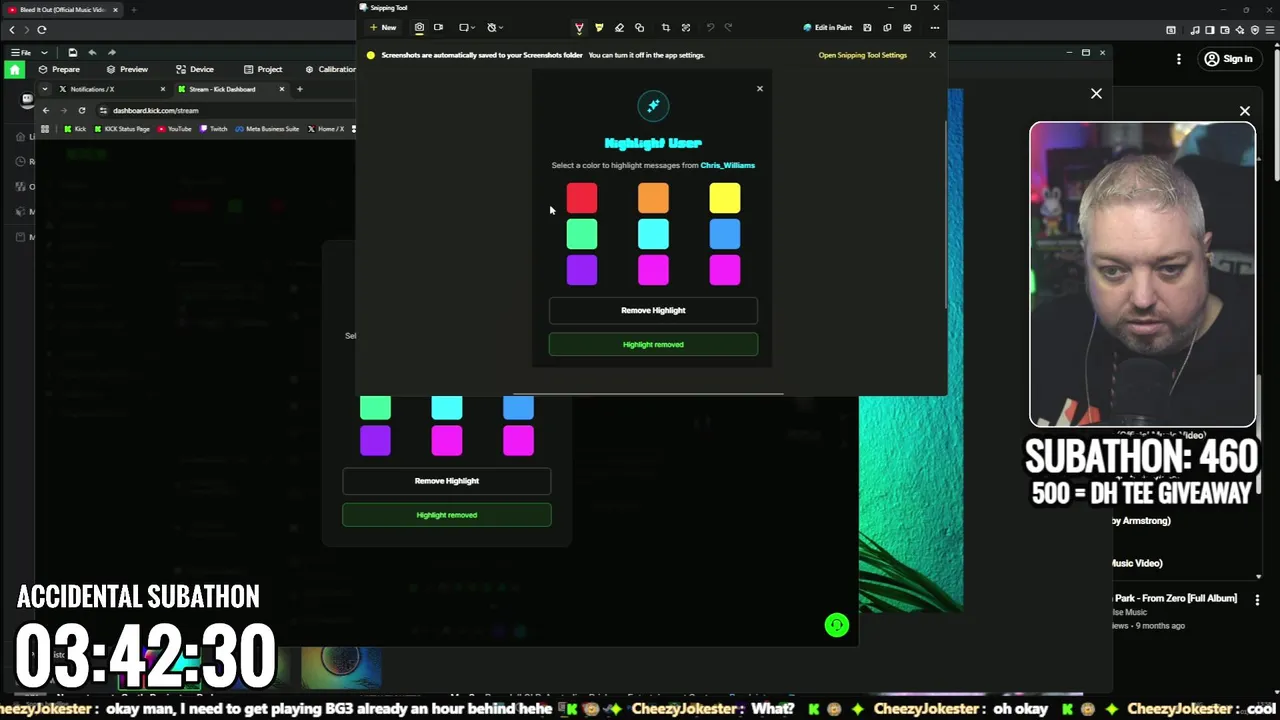Pick the red highlight color swatch
Viewport: 1280px width, 720px height.
[x=582, y=198]
